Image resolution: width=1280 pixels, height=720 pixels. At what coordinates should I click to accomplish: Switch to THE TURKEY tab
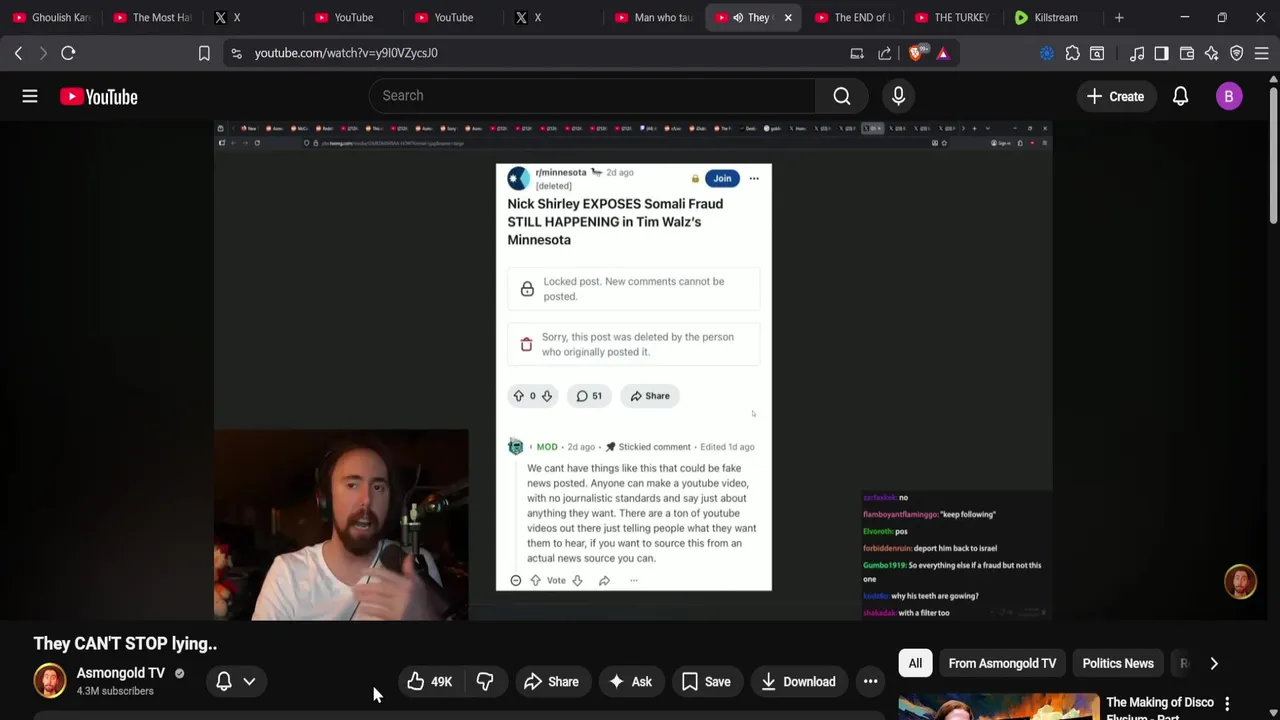click(x=952, y=17)
